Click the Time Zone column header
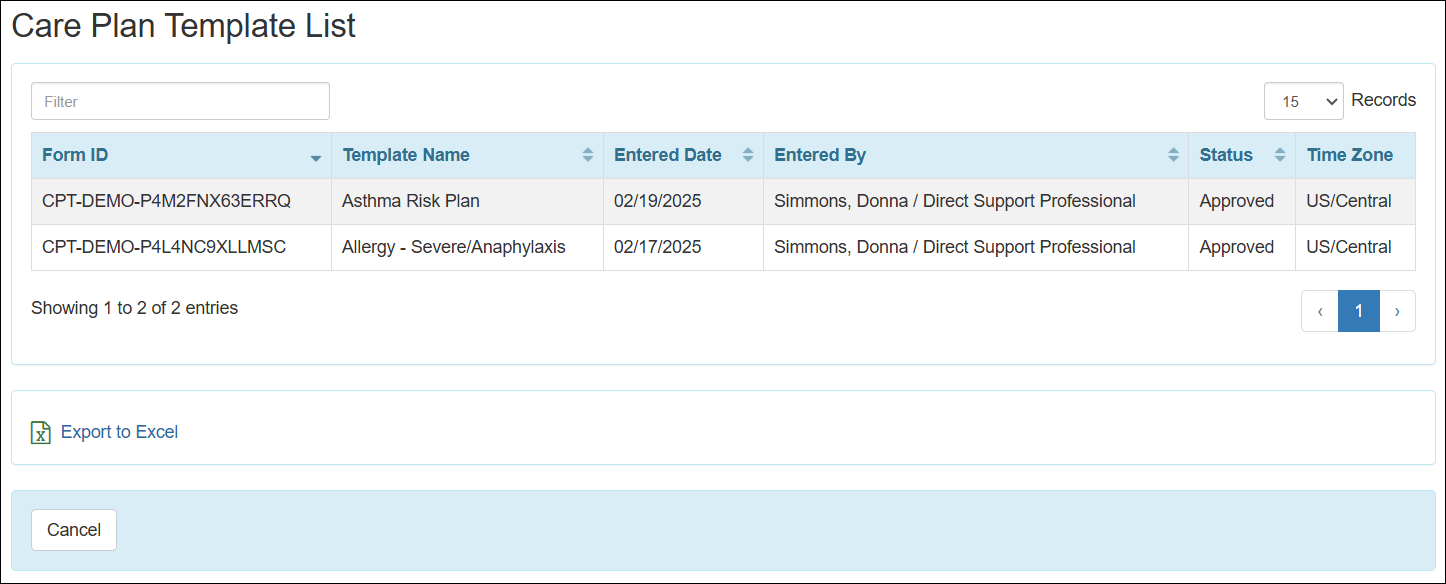 coord(1355,156)
